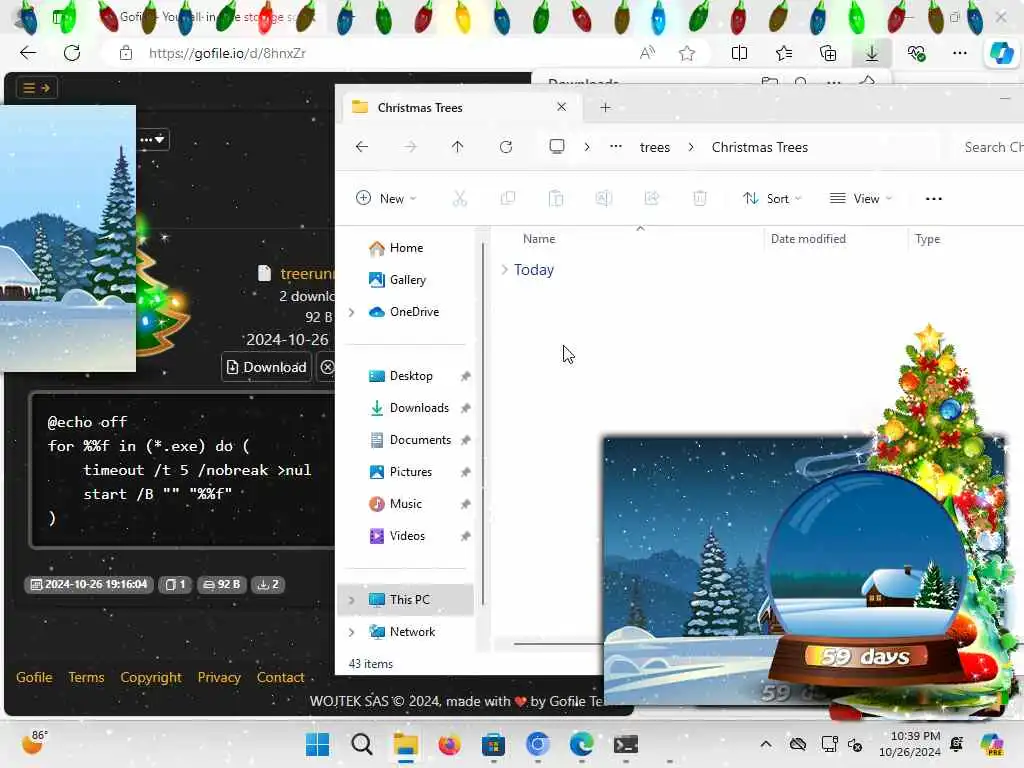Click the Copy toolbar icon

pyautogui.click(x=507, y=199)
